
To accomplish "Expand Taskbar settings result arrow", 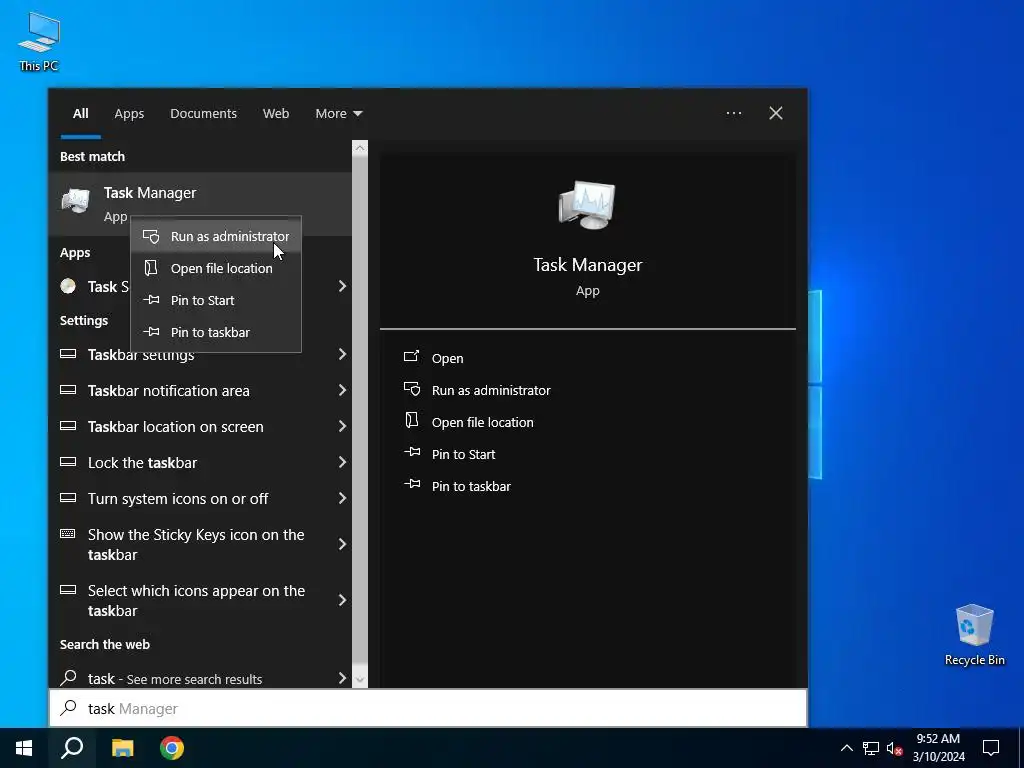I will [342, 354].
